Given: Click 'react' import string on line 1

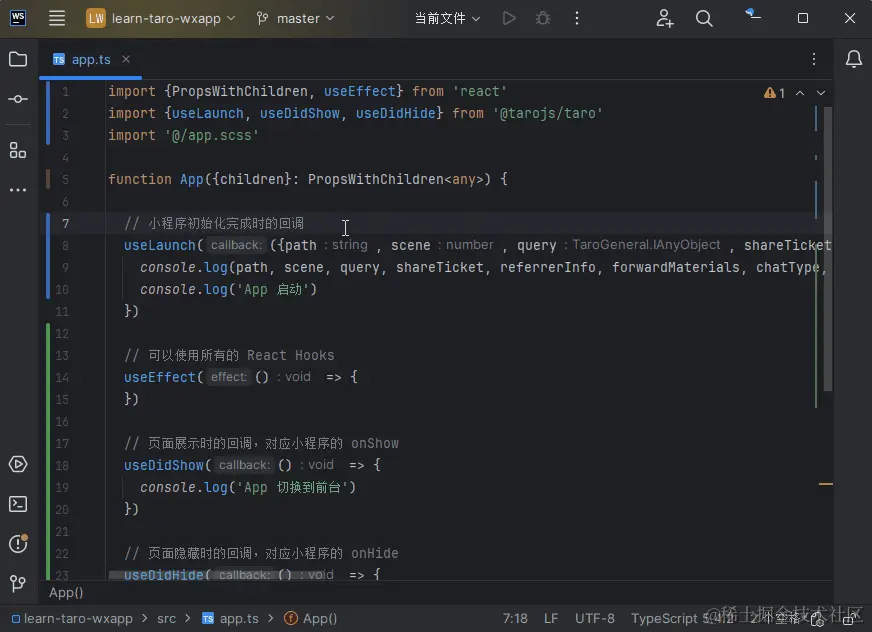Looking at the screenshot, I should tap(479, 91).
